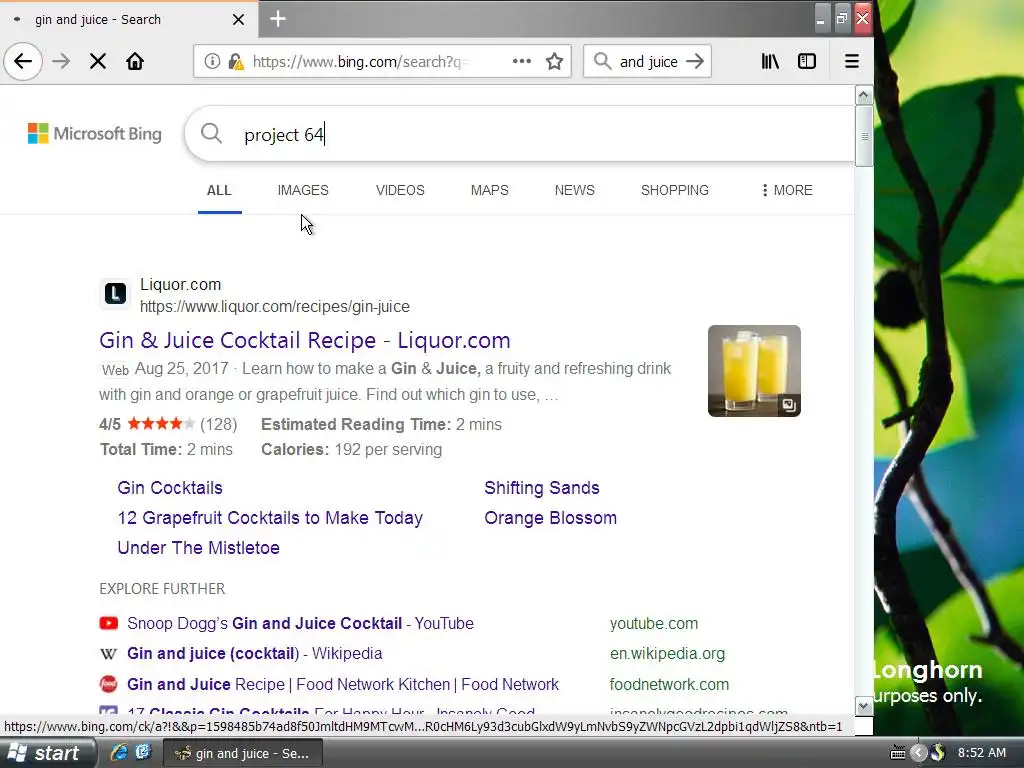Open the Gin Cocktails sublink
The width and height of the screenshot is (1024, 768).
170,488
